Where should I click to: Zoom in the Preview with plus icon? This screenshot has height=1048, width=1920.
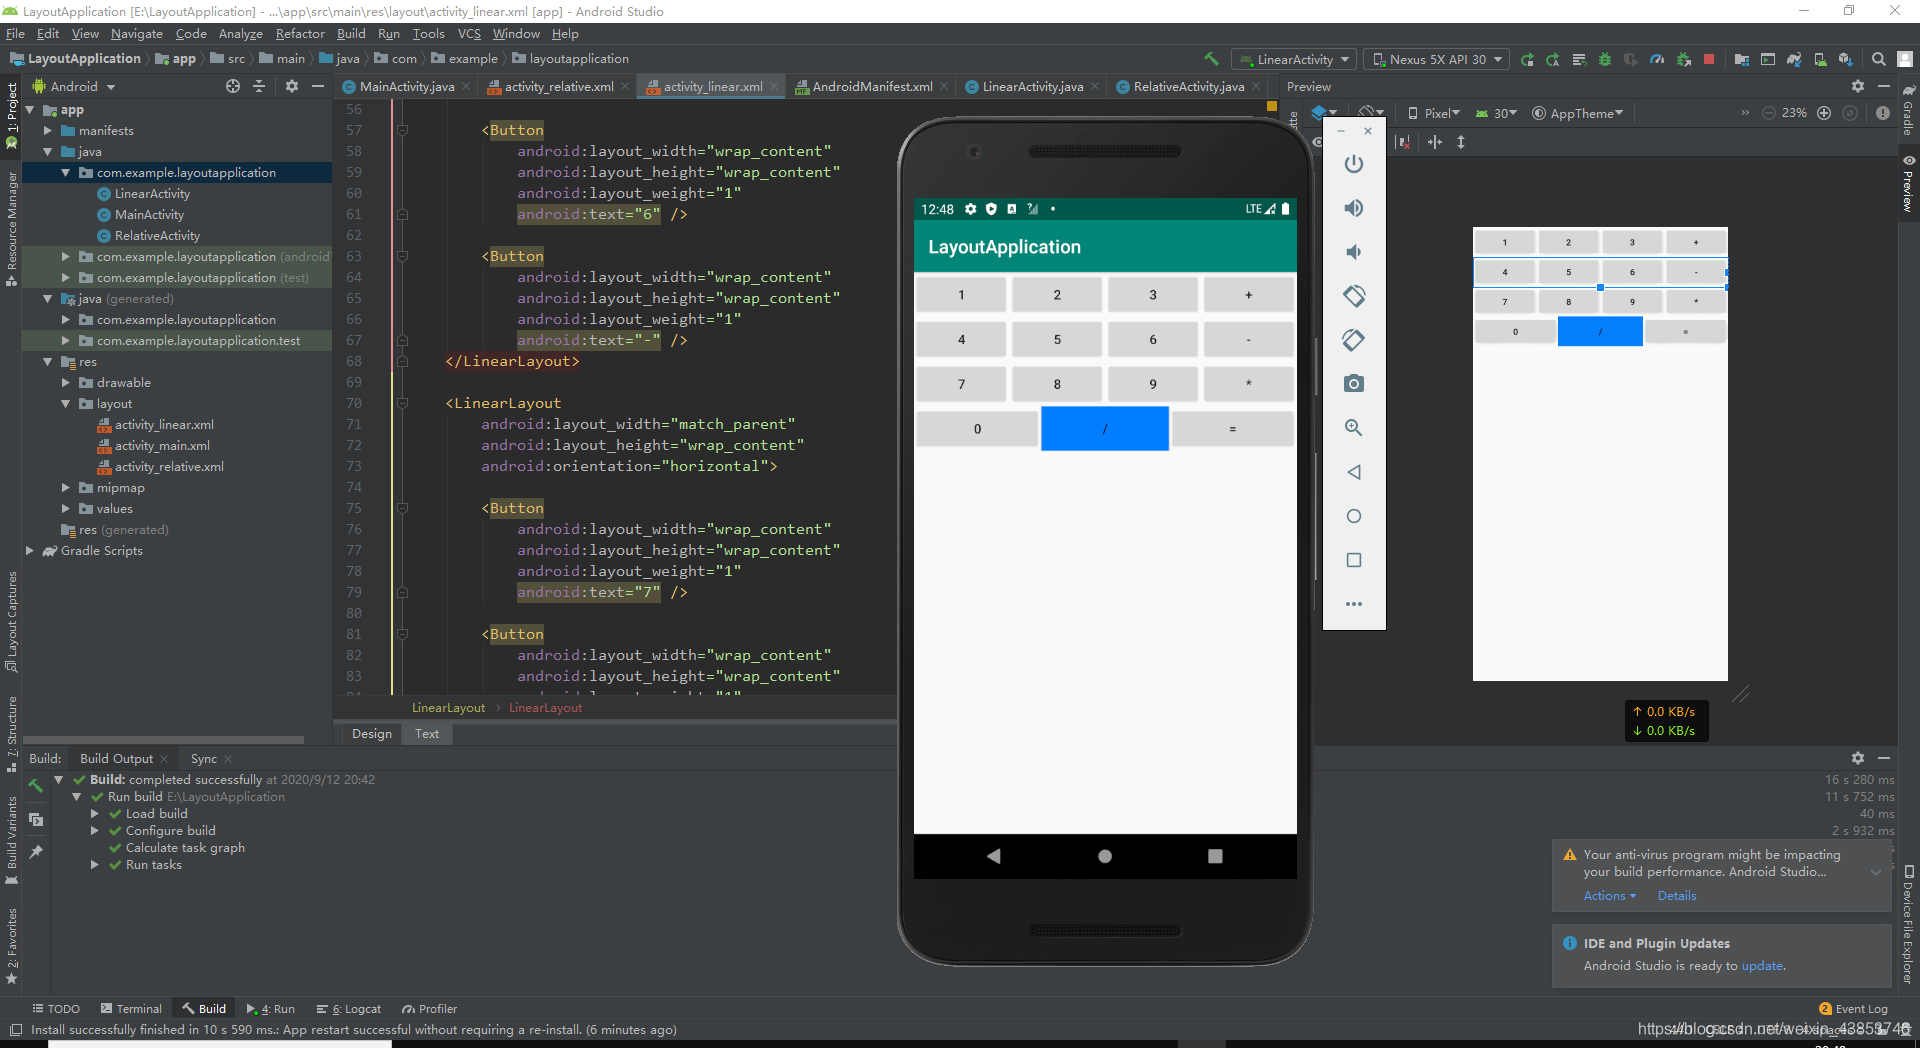coord(1824,113)
